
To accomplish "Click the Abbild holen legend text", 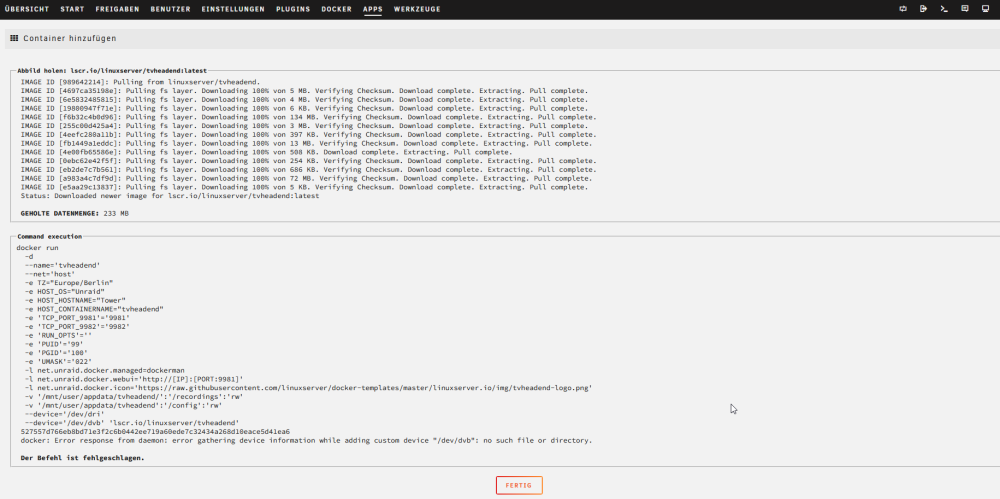I will [112, 70].
